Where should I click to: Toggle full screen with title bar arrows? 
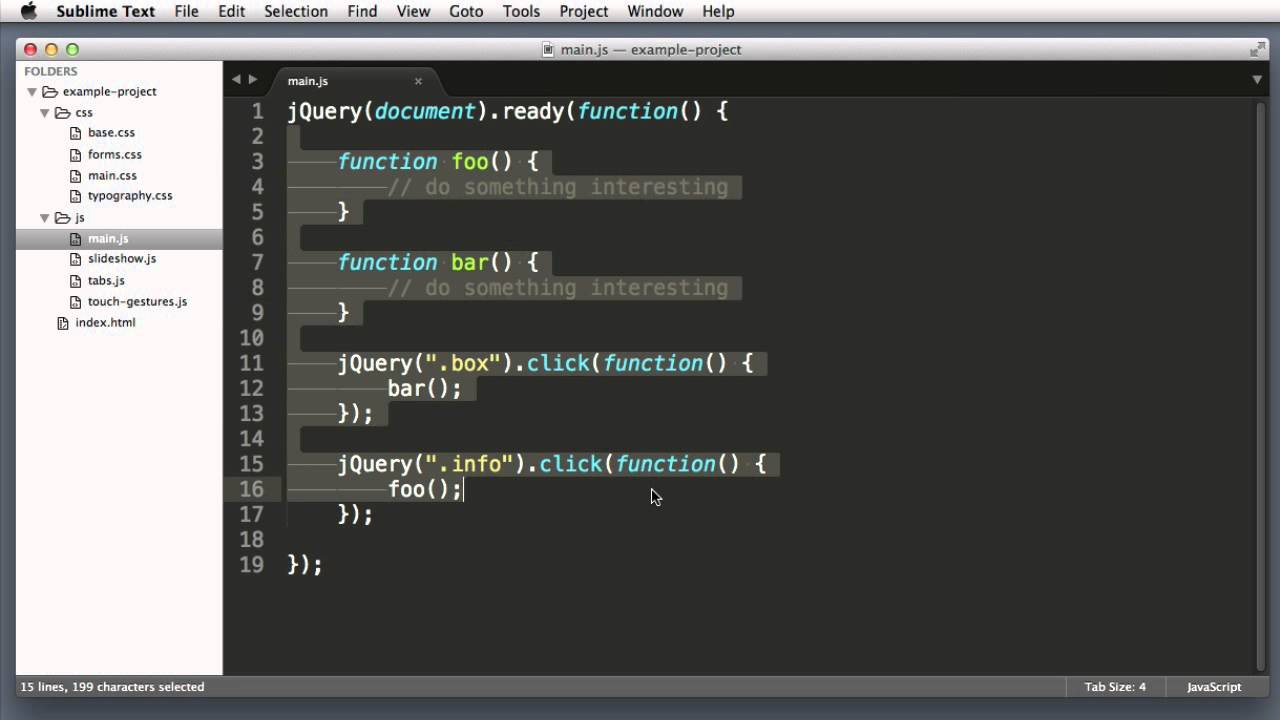pos(1258,49)
